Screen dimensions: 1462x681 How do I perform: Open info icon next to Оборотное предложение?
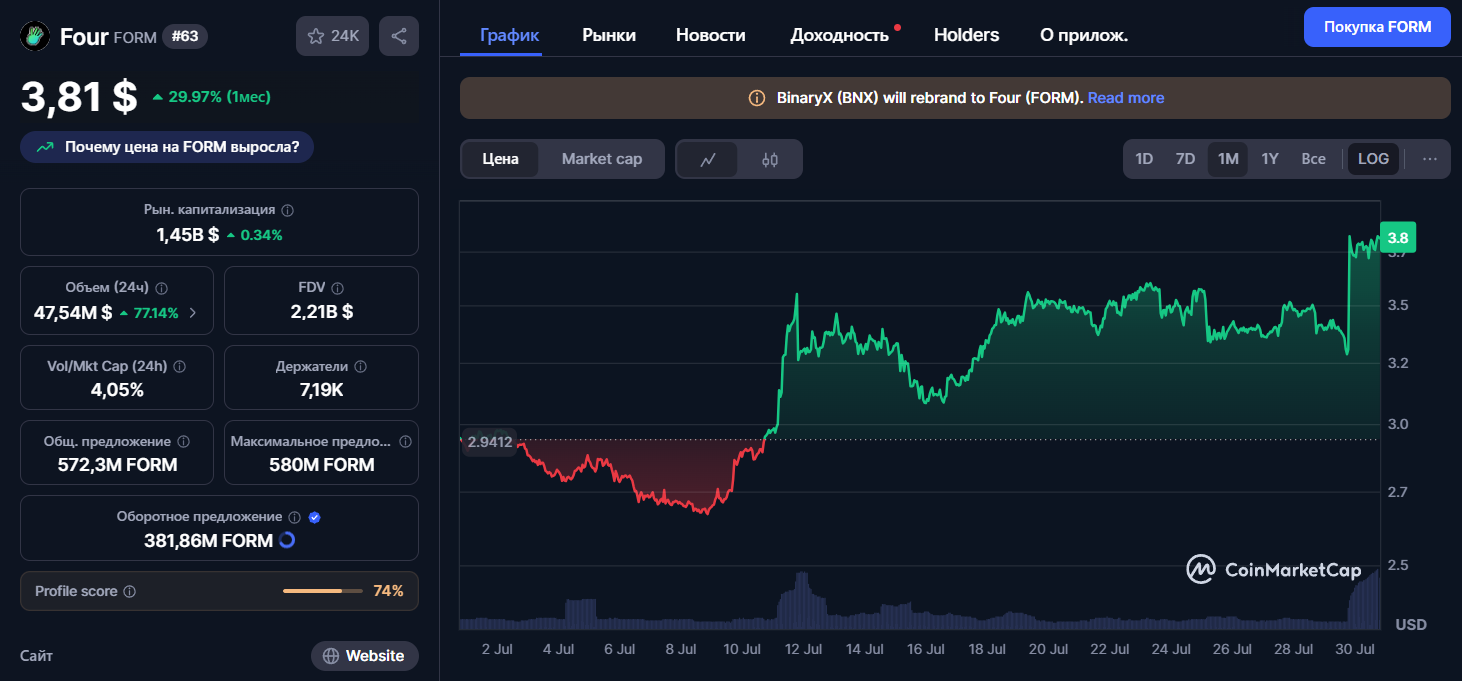[294, 517]
